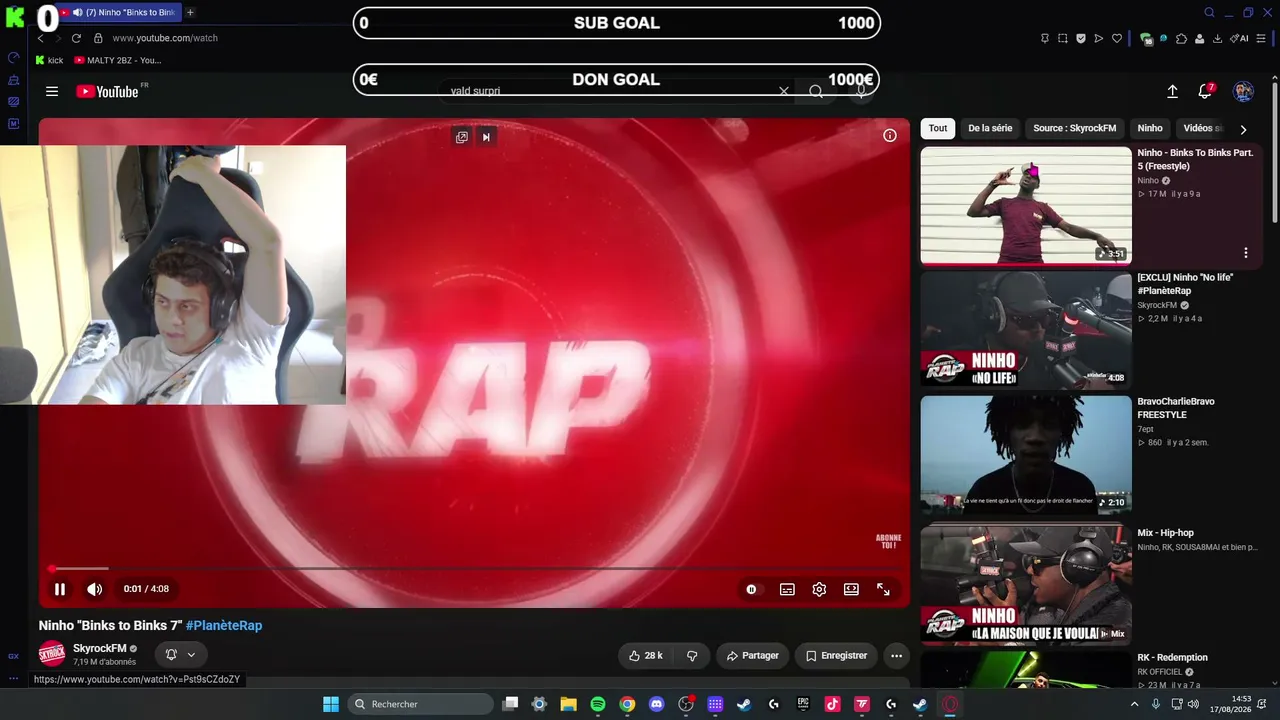Open the BravoCharlieBravo FREESTYLE title

[1176, 408]
